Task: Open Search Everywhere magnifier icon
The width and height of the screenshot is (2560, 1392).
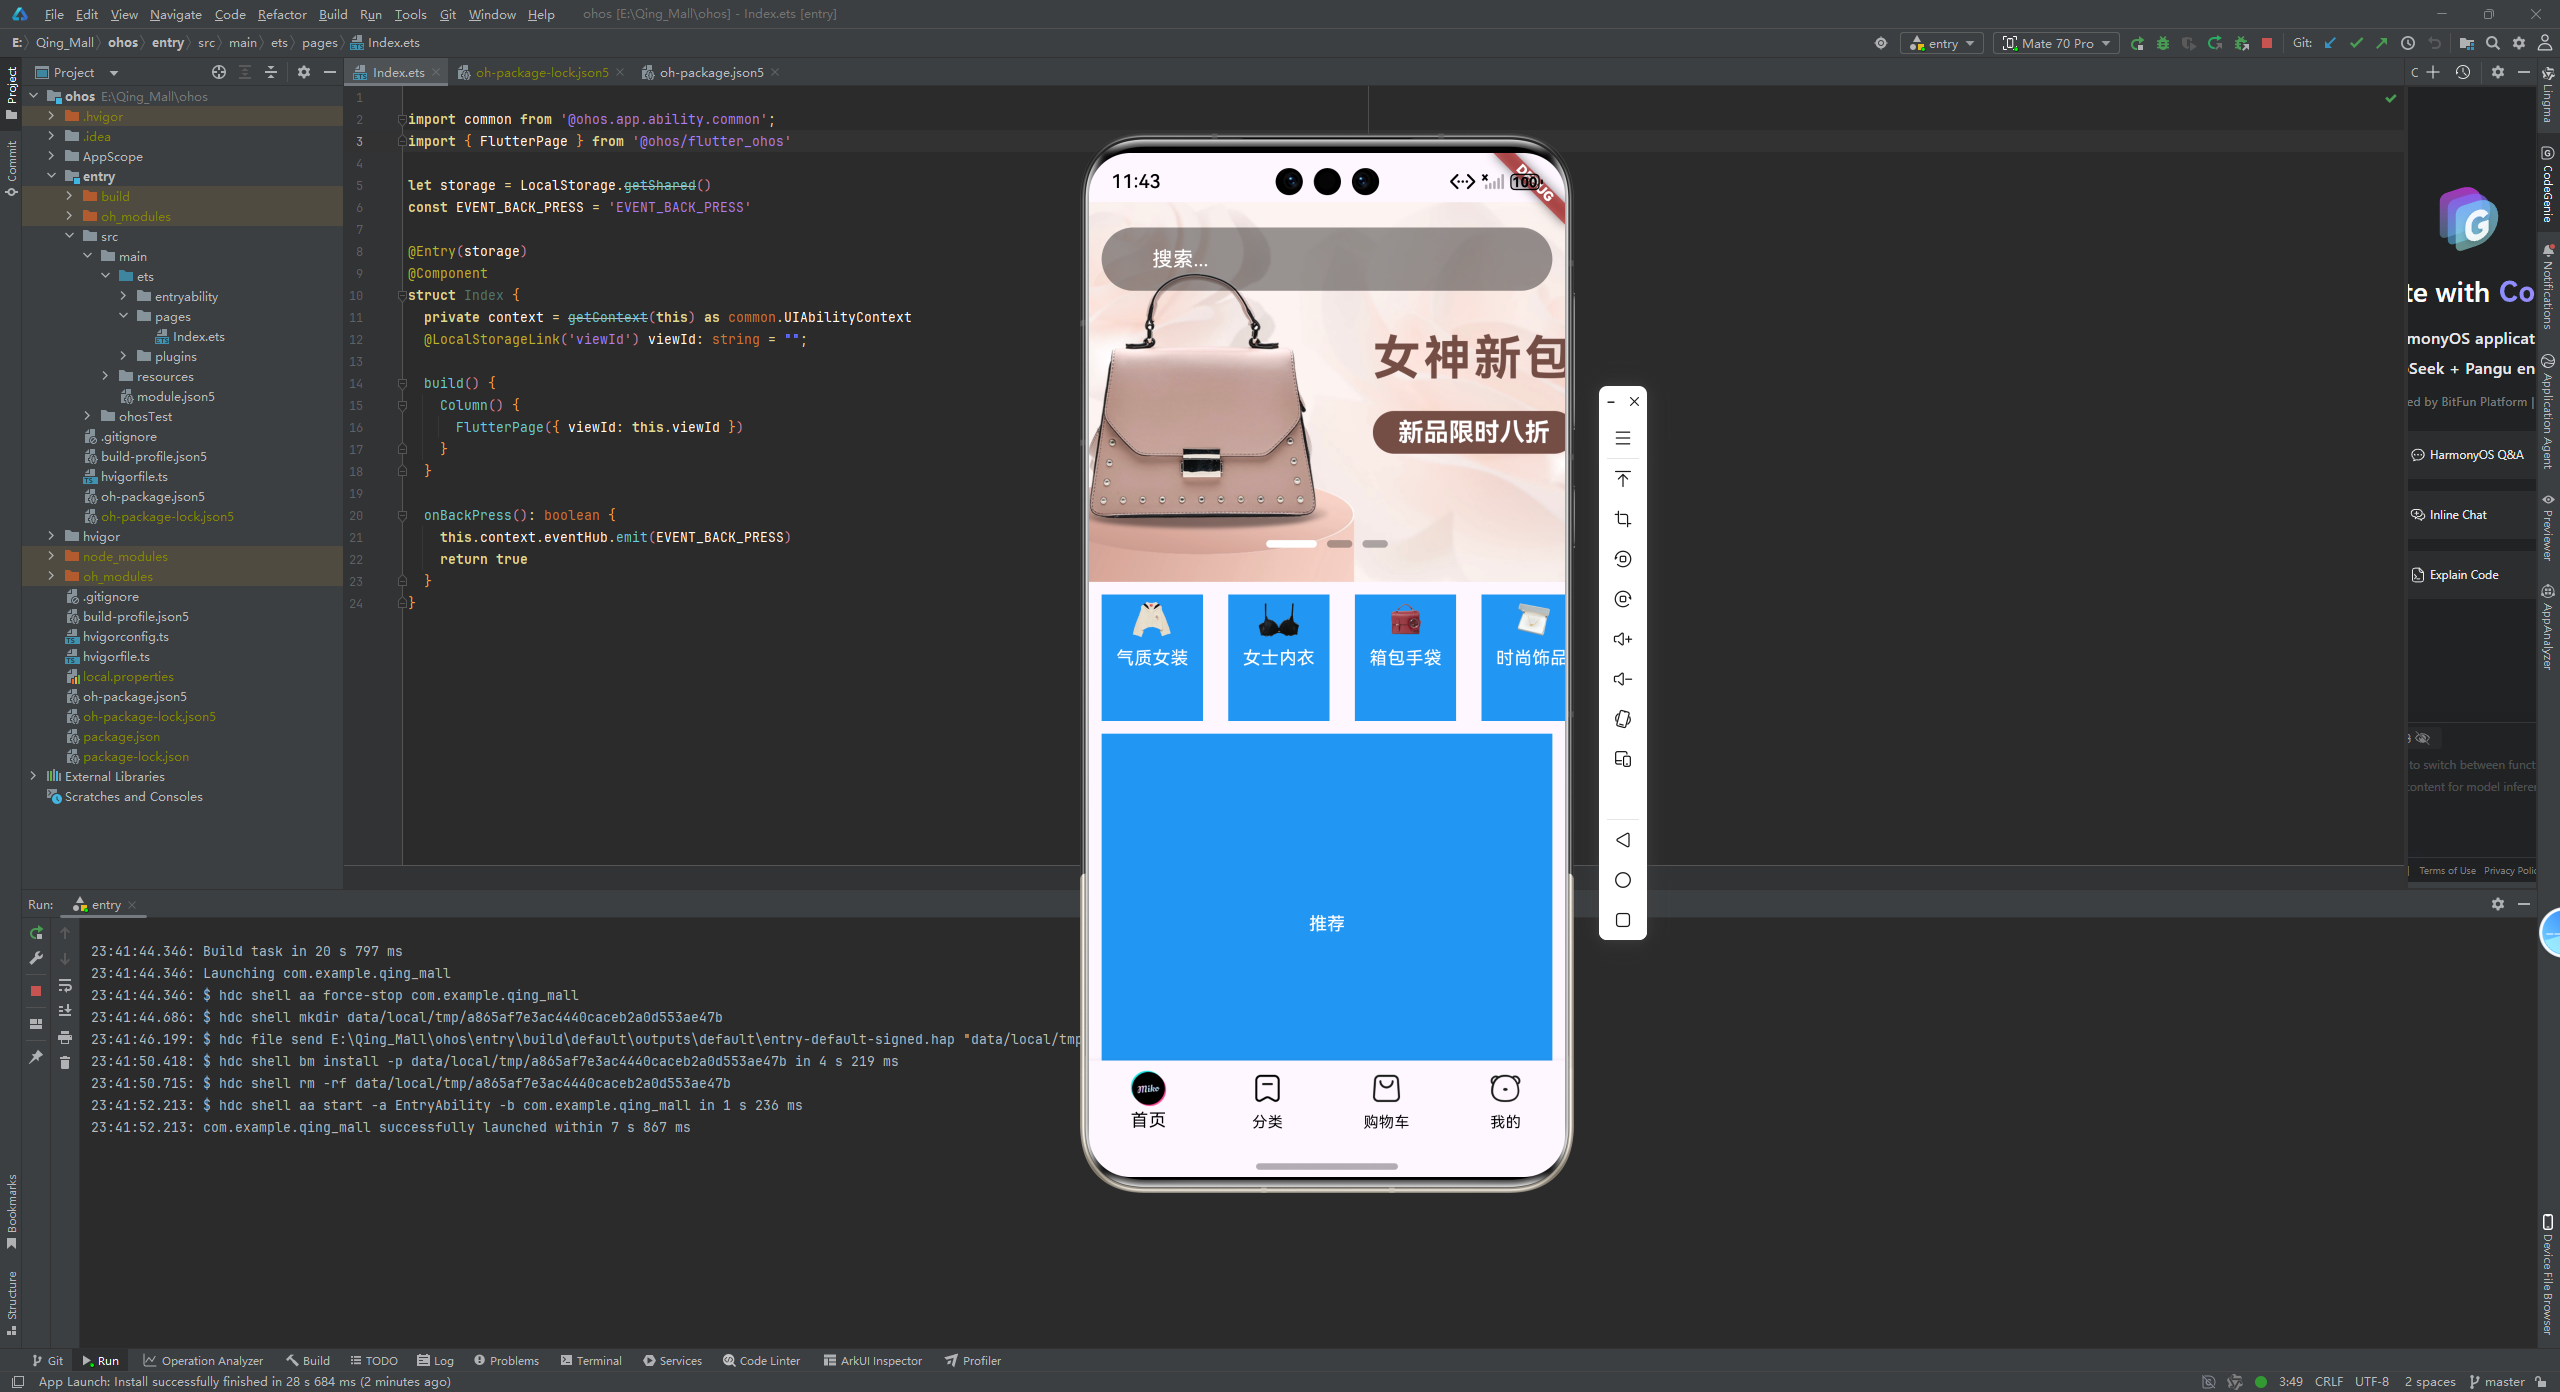Action: coord(2493,43)
